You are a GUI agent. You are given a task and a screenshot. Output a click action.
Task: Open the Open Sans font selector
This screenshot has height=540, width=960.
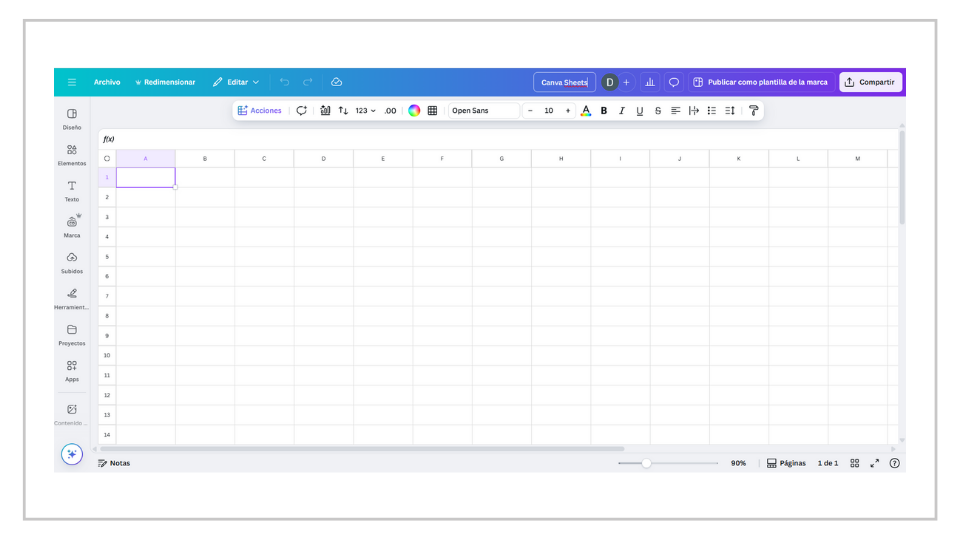click(x=484, y=111)
